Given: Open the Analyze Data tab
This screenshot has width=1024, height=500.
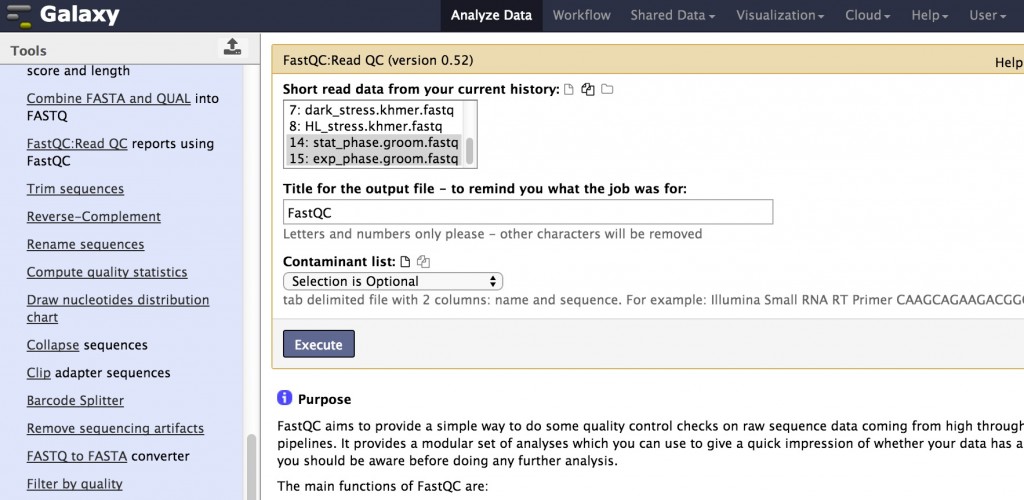Looking at the screenshot, I should point(491,15).
